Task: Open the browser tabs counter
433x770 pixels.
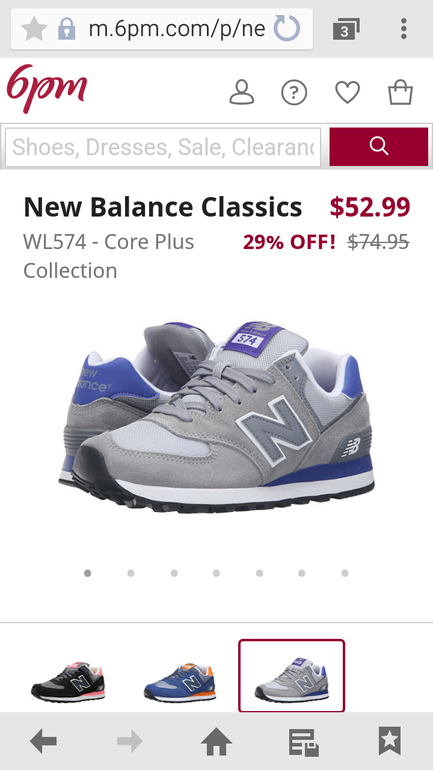Action: pyautogui.click(x=346, y=29)
